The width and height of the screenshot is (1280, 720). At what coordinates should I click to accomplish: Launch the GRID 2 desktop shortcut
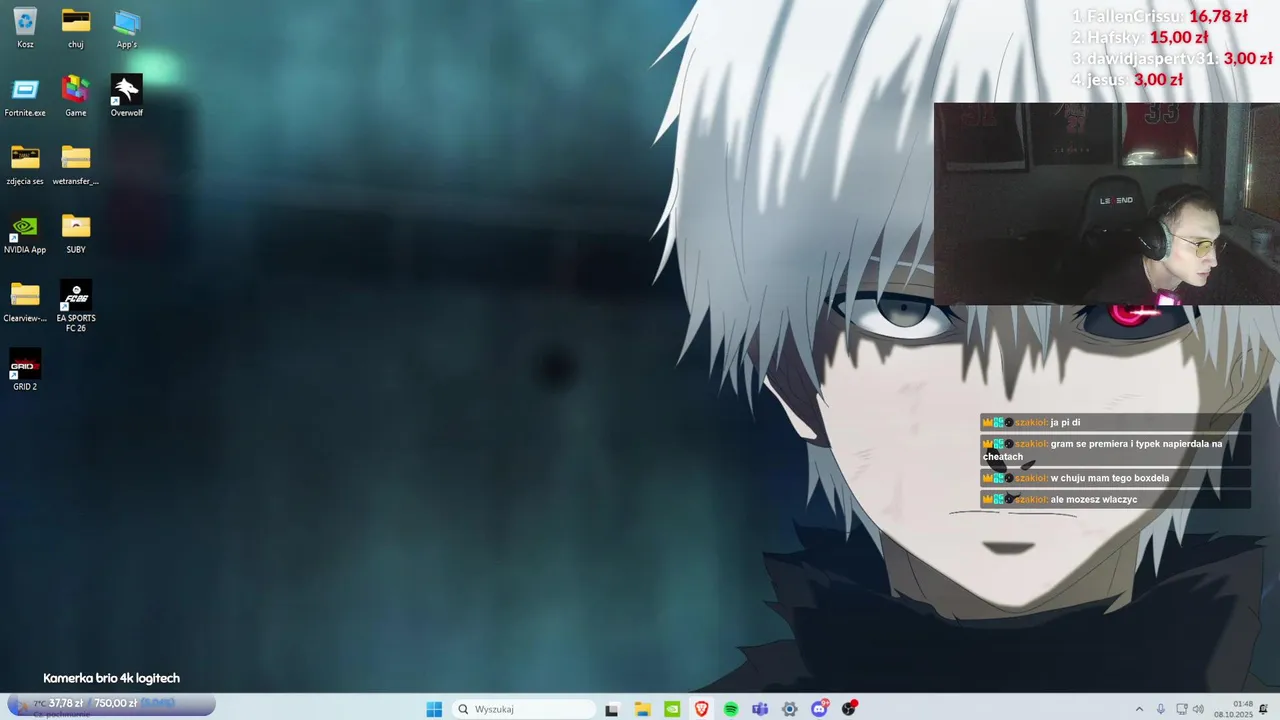coord(25,370)
